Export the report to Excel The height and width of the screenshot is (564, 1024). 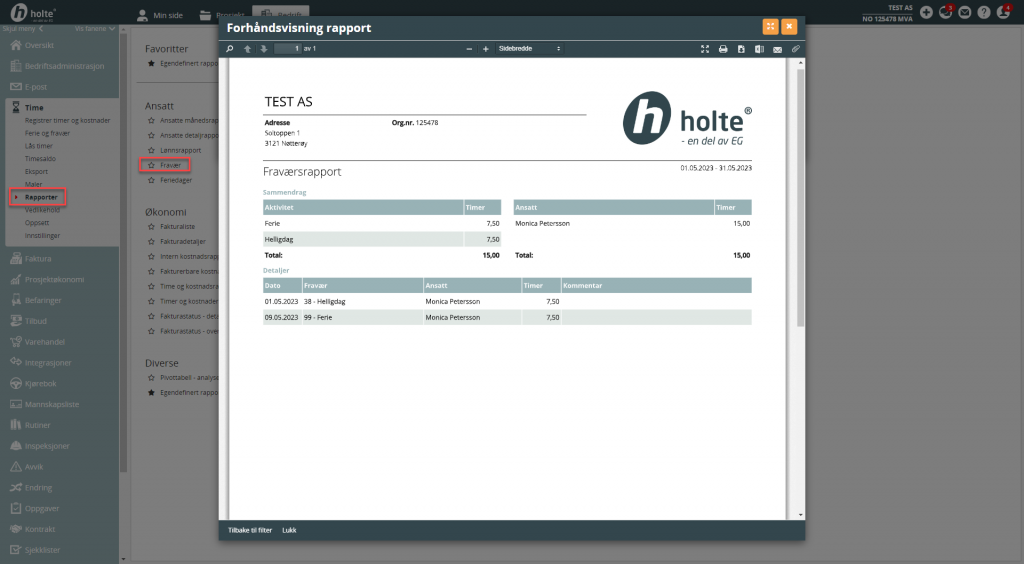coord(759,49)
